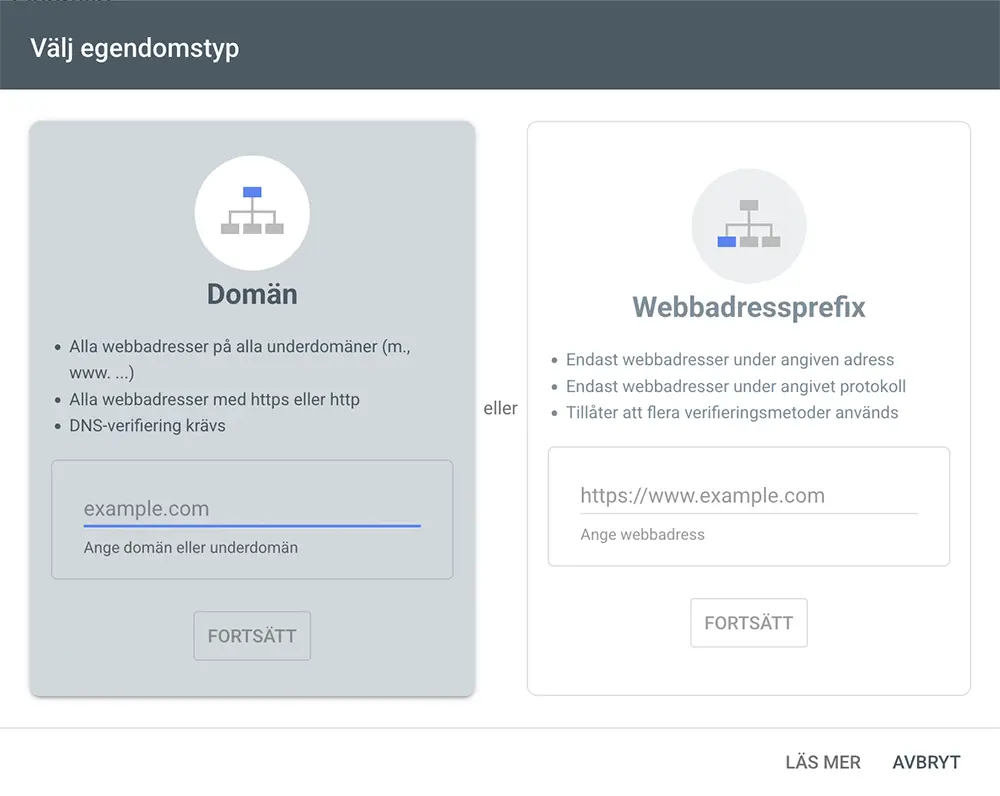
Task: Click the alla underdomäner bullet text
Action: pyautogui.click(x=240, y=359)
